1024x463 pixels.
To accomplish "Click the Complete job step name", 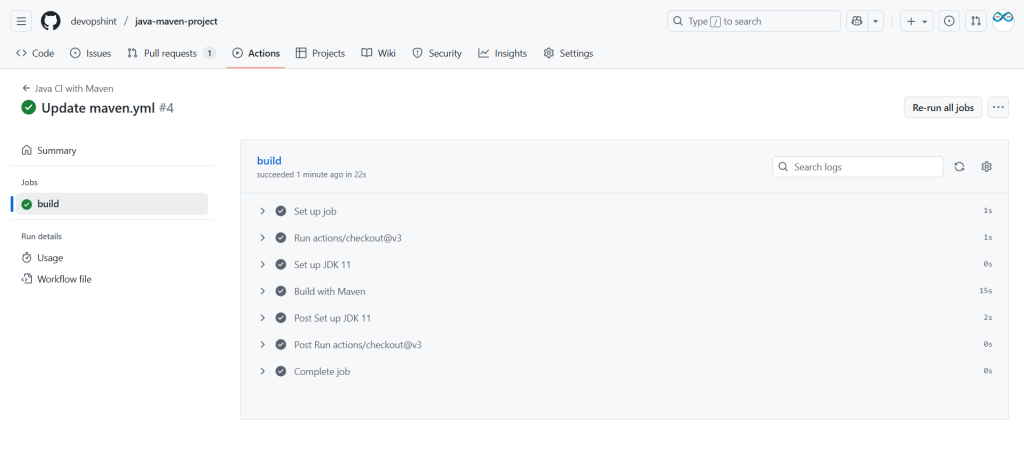I will coord(322,371).
